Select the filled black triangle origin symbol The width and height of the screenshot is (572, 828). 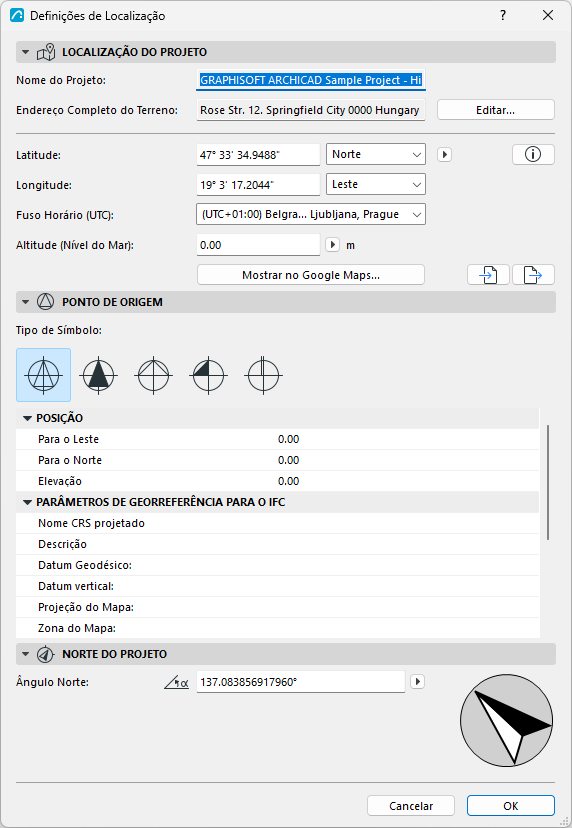[98, 375]
